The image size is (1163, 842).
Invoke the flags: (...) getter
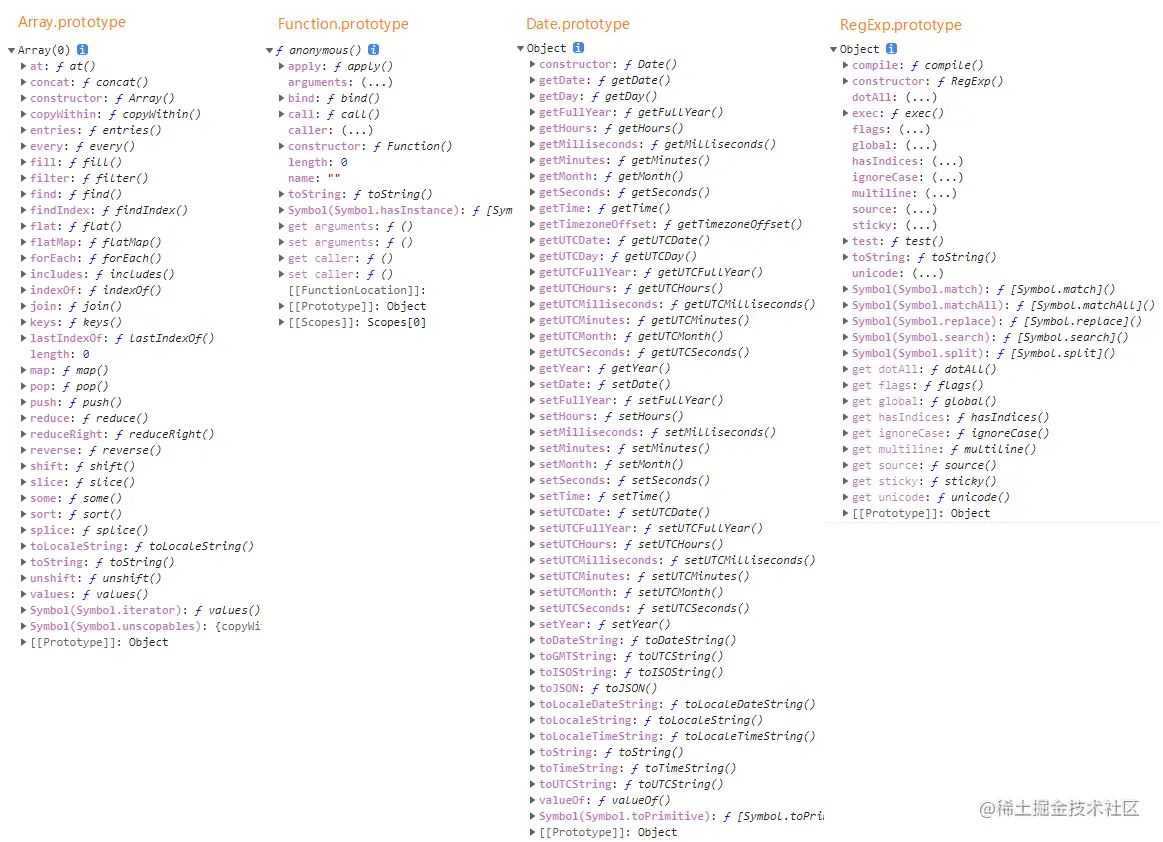(915, 129)
